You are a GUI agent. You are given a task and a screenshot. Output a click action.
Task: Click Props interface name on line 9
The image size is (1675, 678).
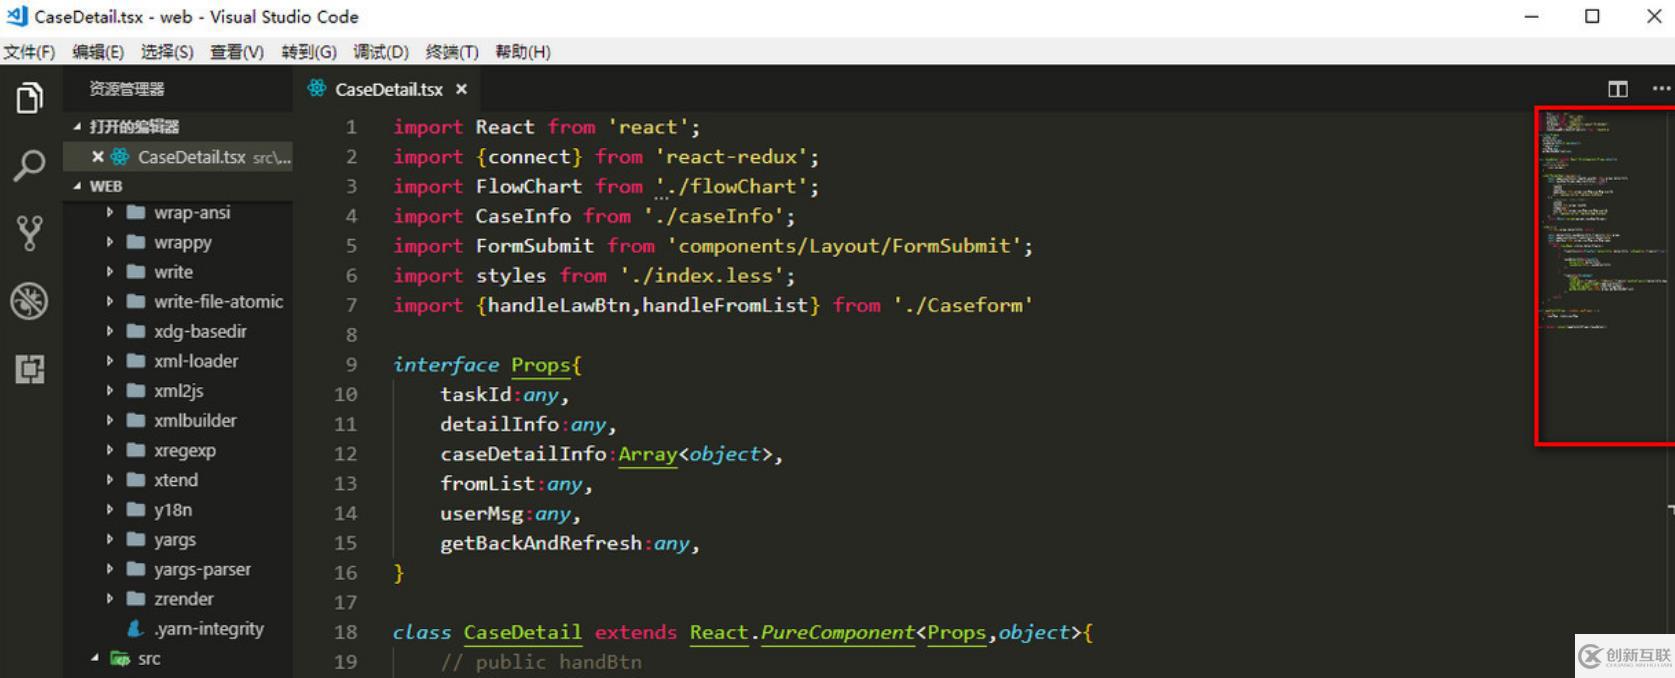click(540, 365)
